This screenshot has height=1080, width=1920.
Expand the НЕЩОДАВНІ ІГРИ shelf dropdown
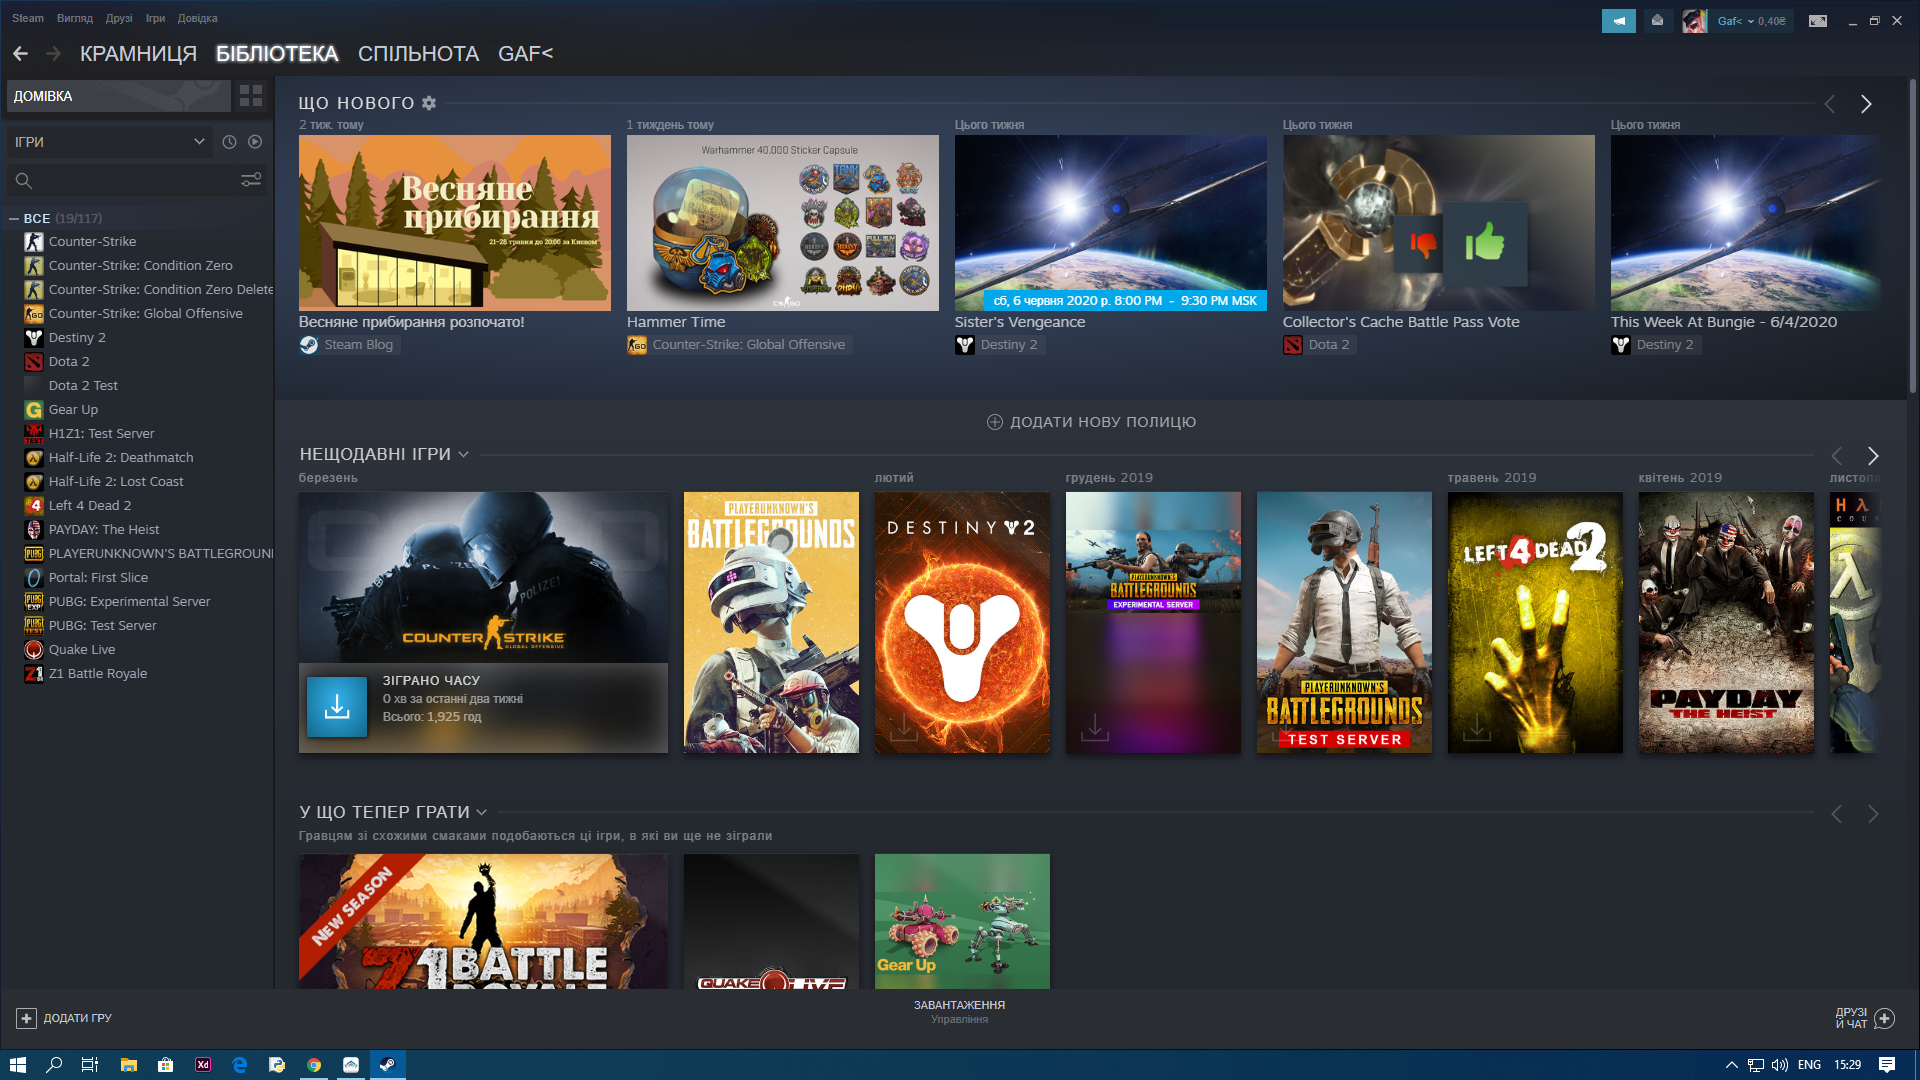tap(463, 455)
